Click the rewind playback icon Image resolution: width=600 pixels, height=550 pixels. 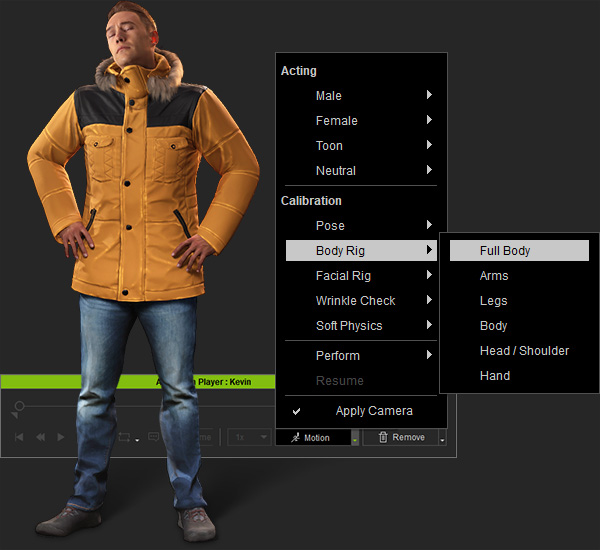click(x=41, y=437)
